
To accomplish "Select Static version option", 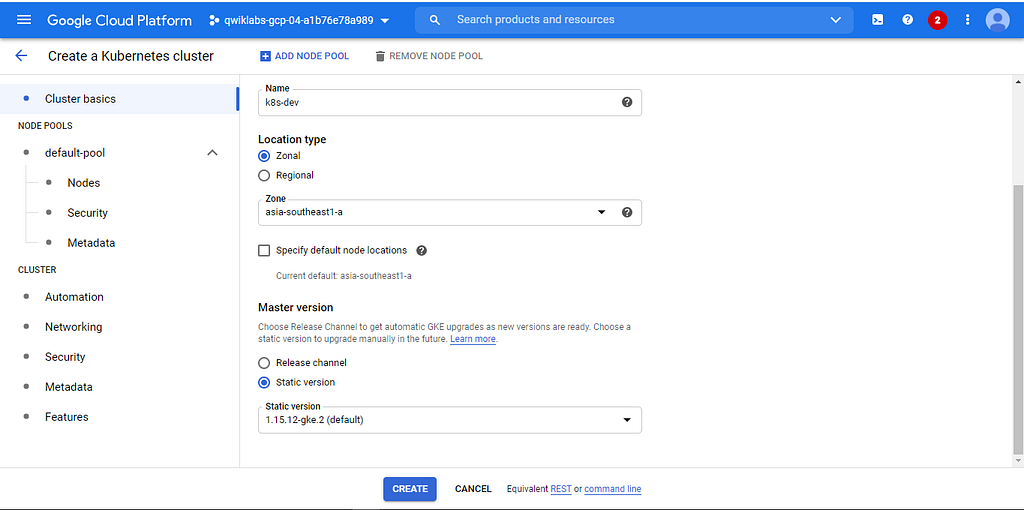I will 264,382.
